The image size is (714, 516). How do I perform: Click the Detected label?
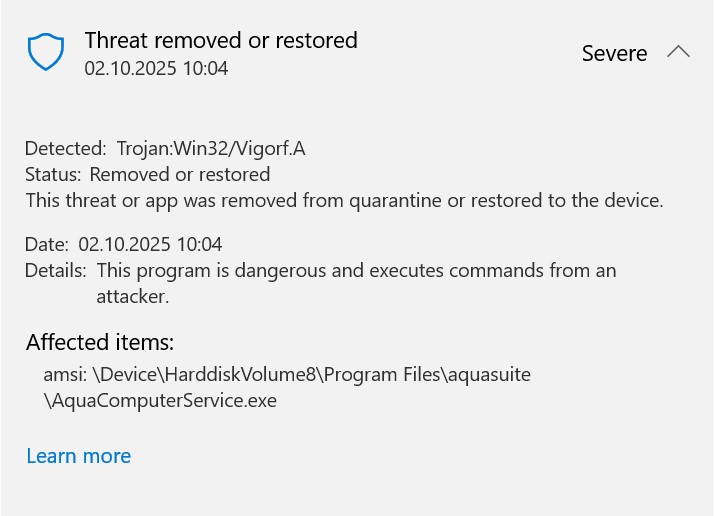(66, 148)
